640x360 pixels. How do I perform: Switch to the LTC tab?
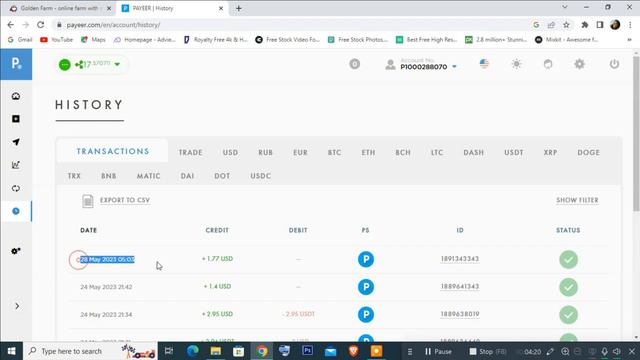pyautogui.click(x=437, y=152)
